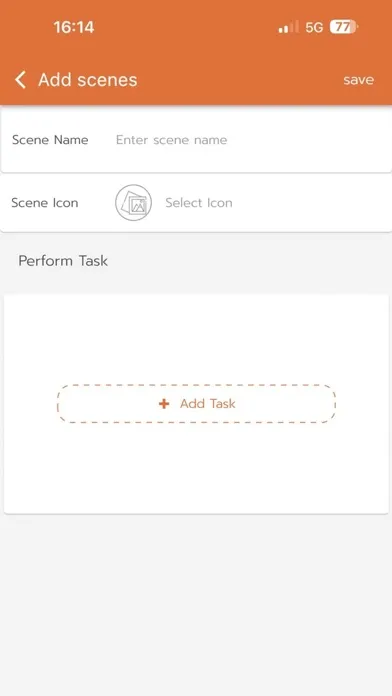Tap the Scene Icon label

[x=45, y=203]
